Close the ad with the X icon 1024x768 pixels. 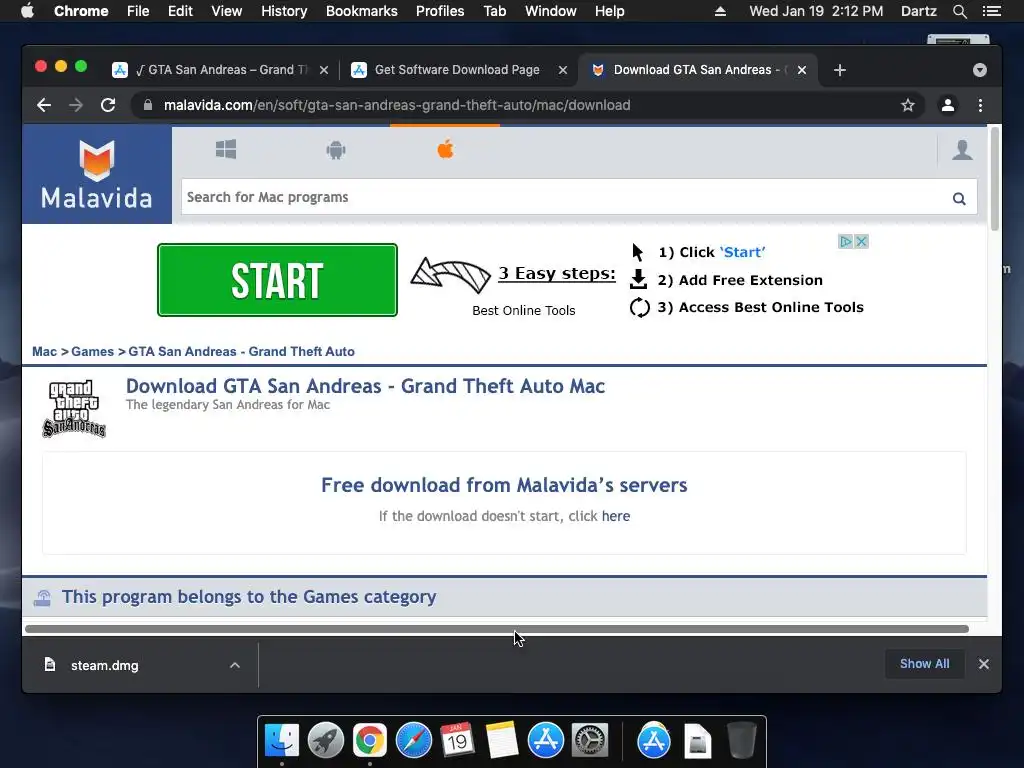tap(861, 242)
